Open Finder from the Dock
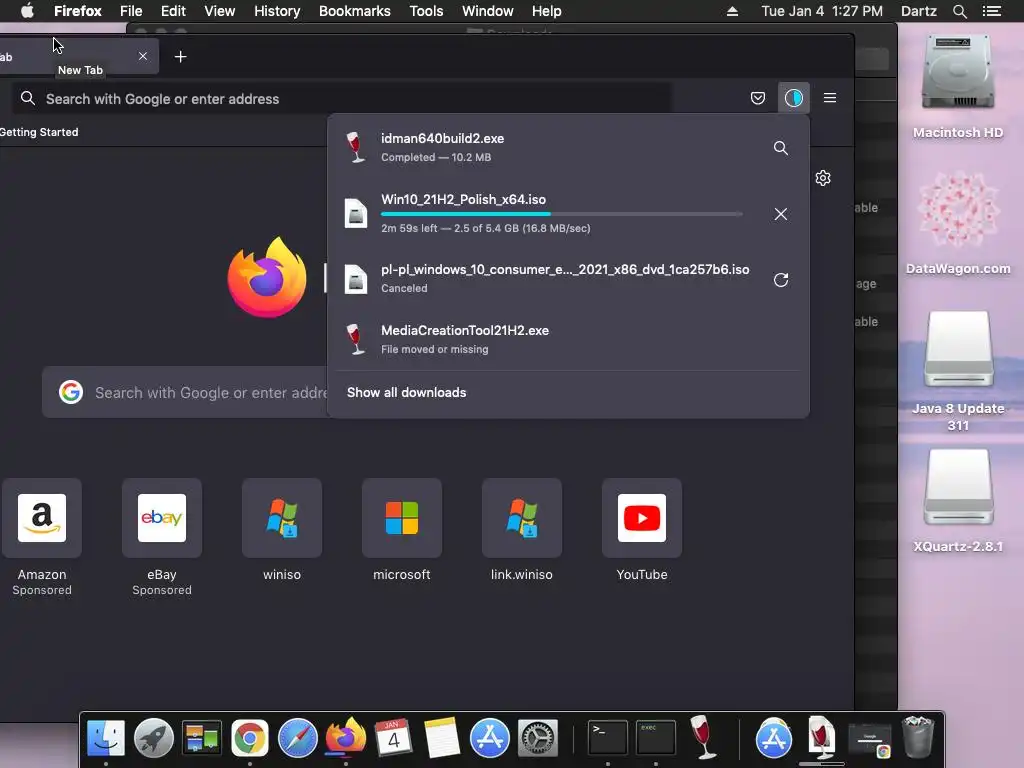Image resolution: width=1024 pixels, height=768 pixels. click(x=106, y=738)
